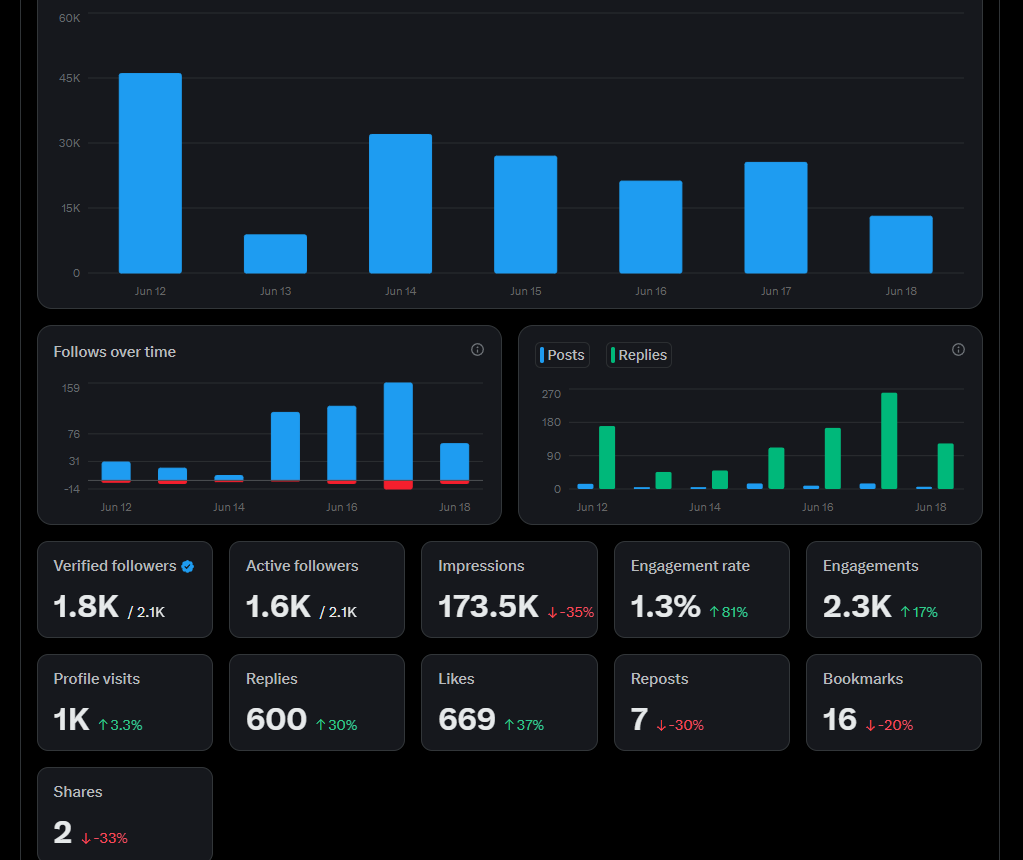Select the Impressions metric card
The width and height of the screenshot is (1023, 860).
(510, 589)
